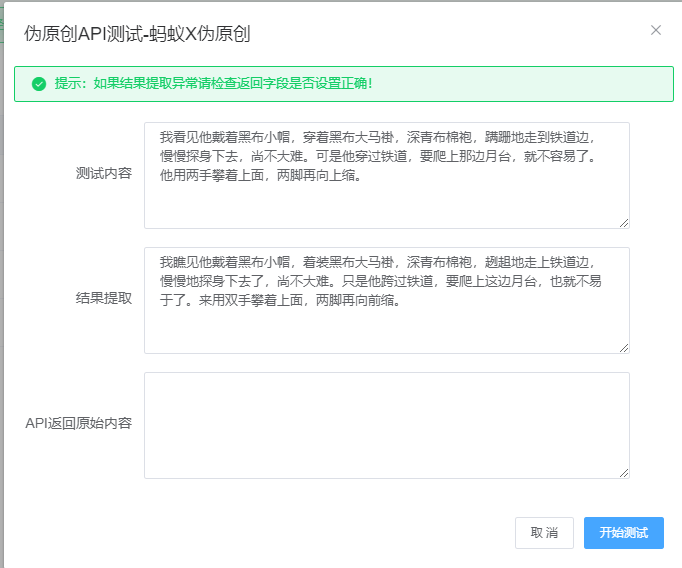Click into the empty API返回原始内容 field
This screenshot has height=568, width=682.
386,425
